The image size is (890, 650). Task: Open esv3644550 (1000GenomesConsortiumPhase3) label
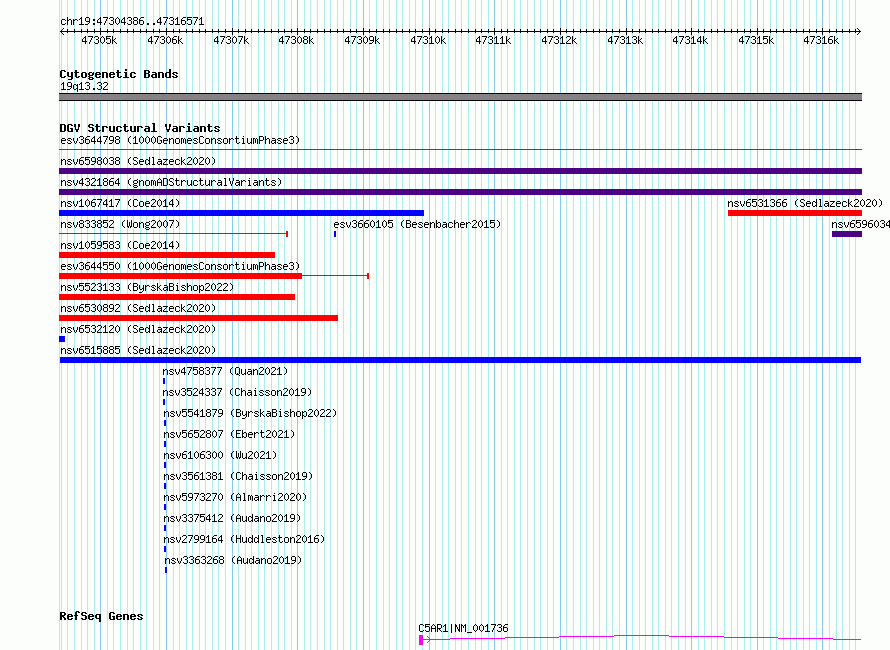point(180,266)
